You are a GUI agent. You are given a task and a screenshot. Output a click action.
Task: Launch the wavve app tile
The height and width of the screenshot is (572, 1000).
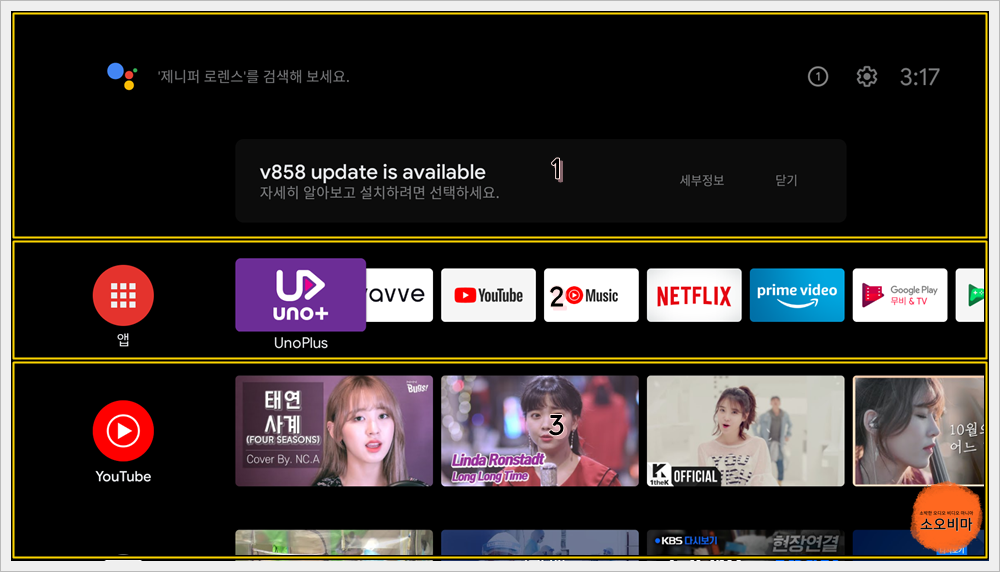399,295
